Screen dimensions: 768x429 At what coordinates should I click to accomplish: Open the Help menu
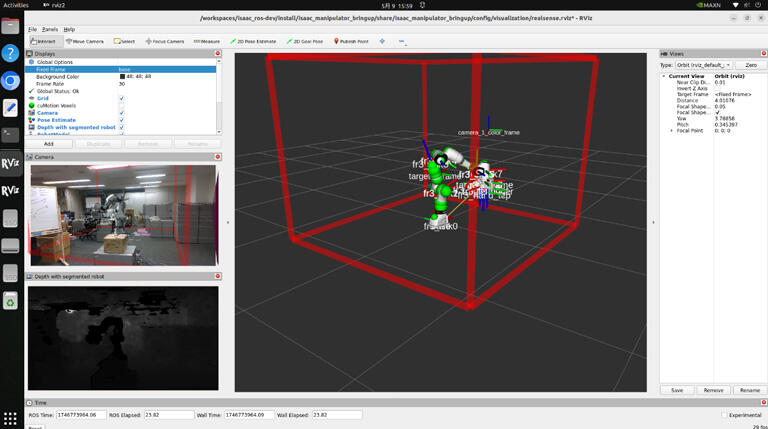coord(70,29)
